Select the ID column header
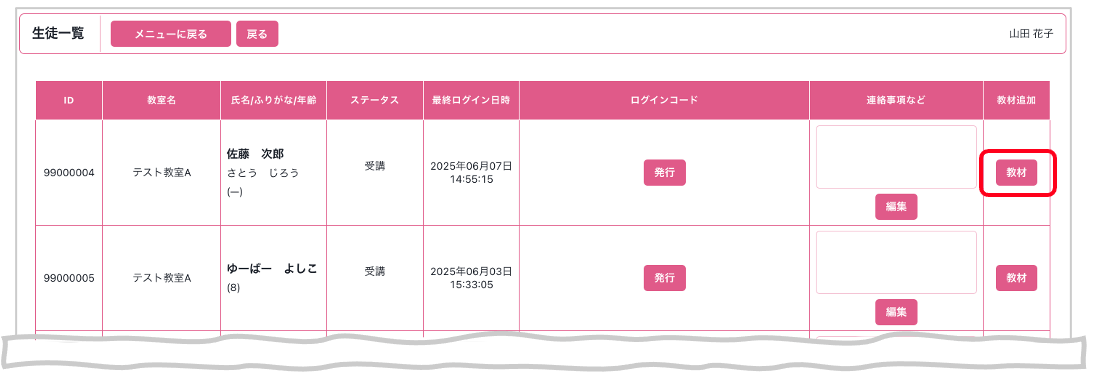Viewport: 1094px width, 384px height. 69,101
